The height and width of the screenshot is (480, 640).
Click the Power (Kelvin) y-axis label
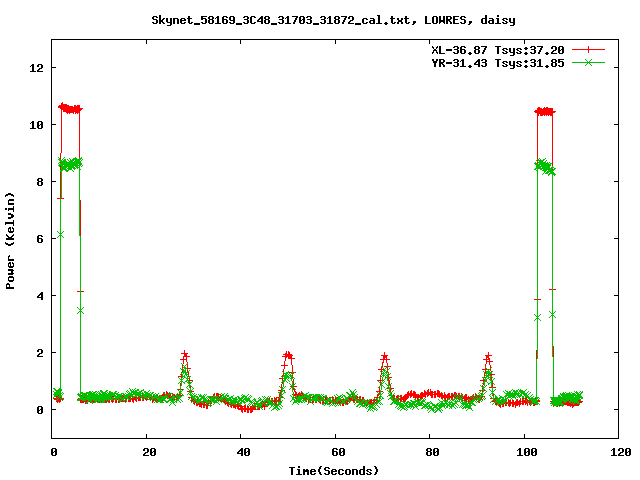pos(11,240)
